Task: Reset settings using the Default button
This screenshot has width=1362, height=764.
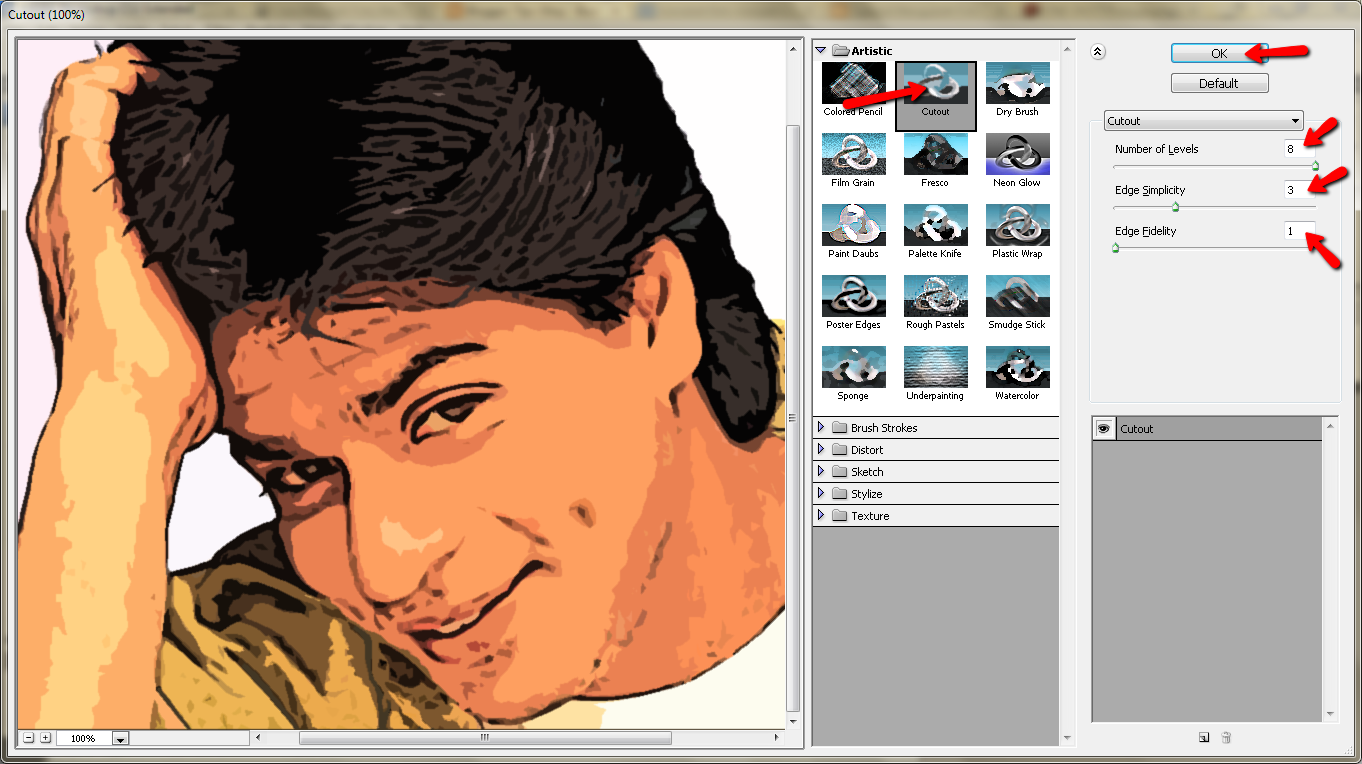Action: point(1219,83)
